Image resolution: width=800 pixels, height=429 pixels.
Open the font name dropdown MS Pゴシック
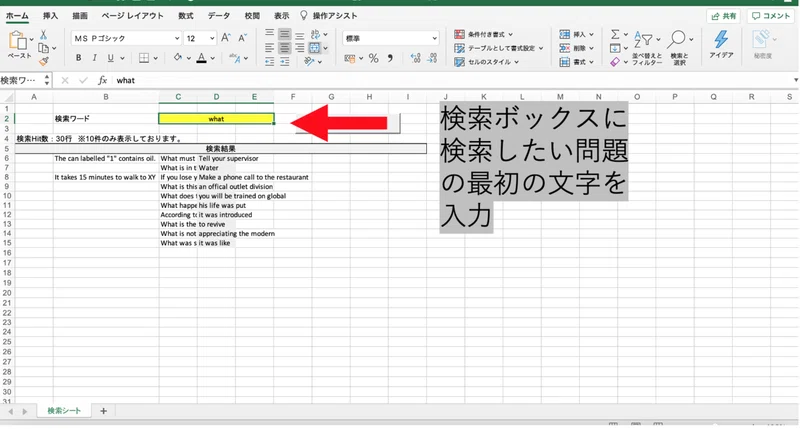tap(177, 38)
